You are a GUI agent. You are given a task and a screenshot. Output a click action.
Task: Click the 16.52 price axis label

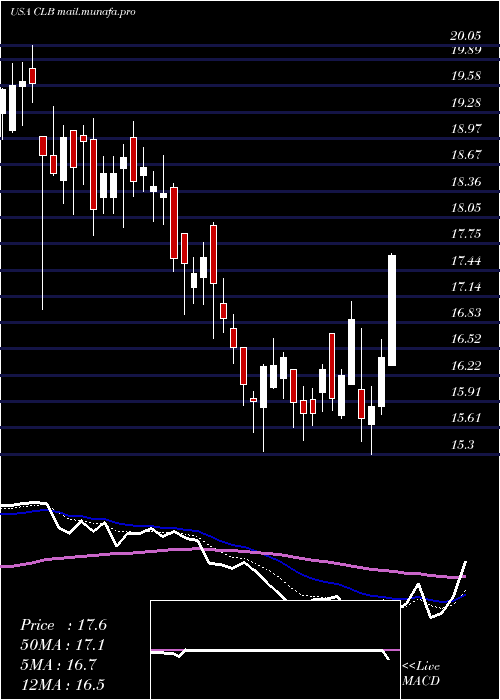466,339
